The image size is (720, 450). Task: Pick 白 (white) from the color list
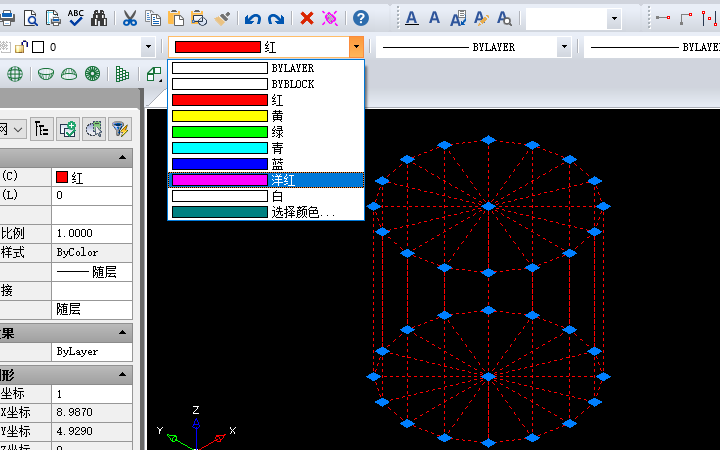[x=266, y=196]
